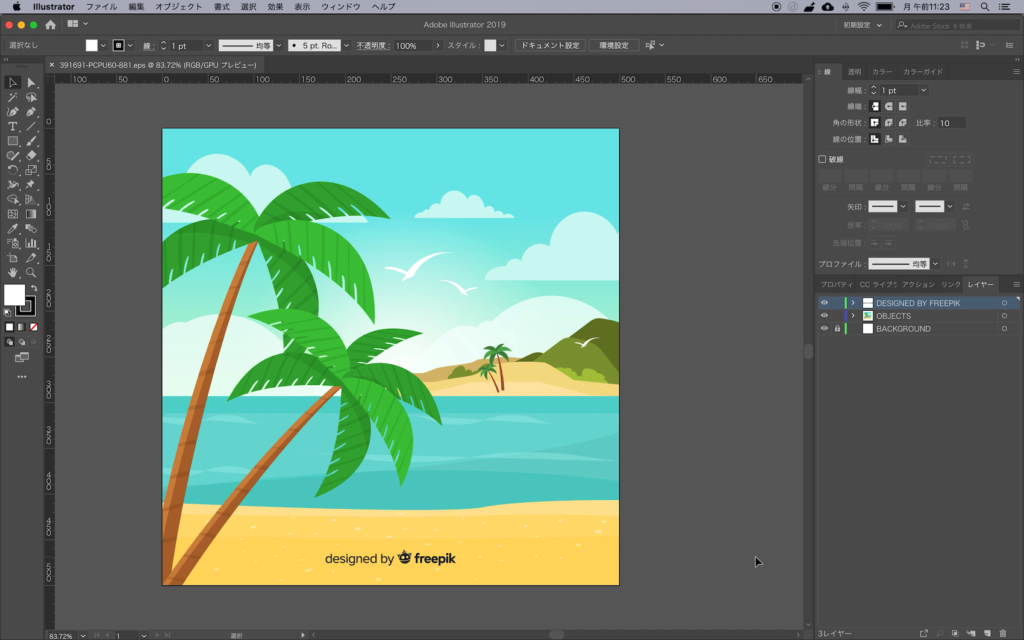Select the Direct Selection white arrow tool

[x=32, y=83]
